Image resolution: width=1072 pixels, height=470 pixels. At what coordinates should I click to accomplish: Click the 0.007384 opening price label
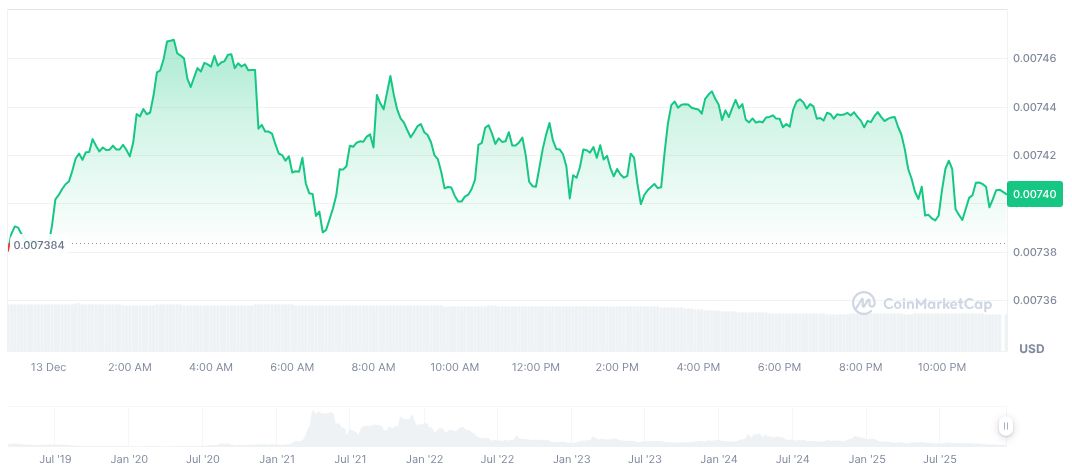click(x=38, y=245)
